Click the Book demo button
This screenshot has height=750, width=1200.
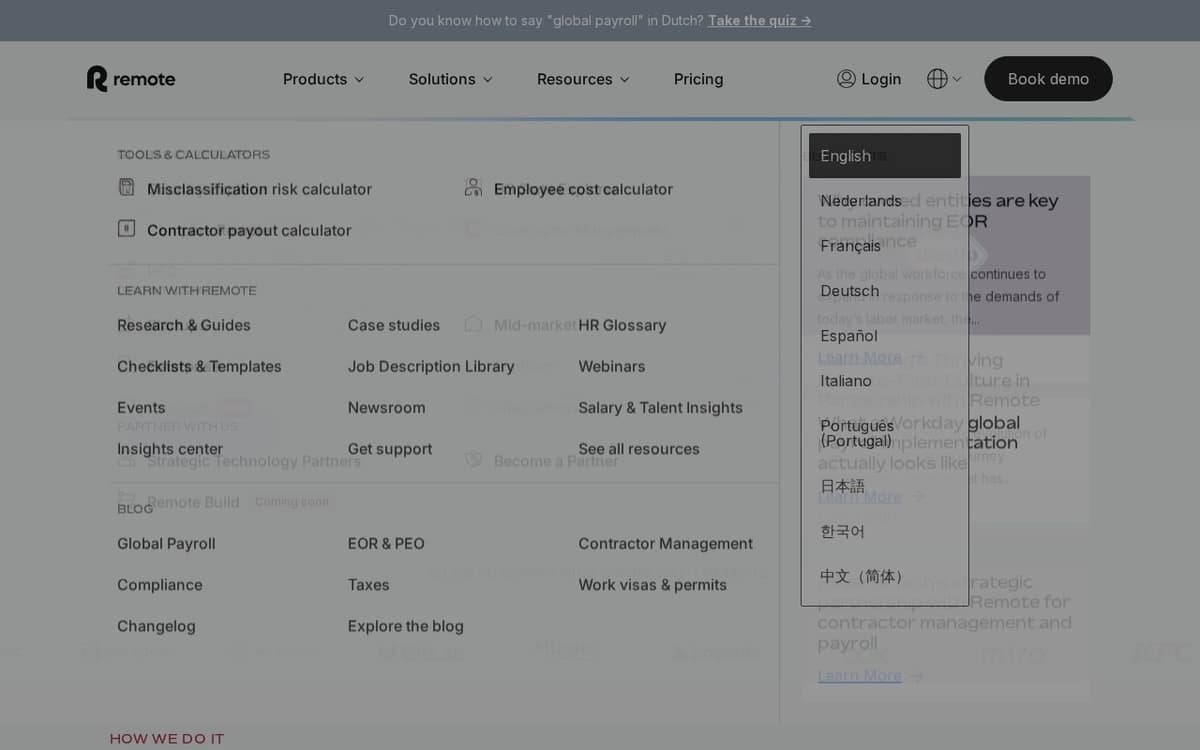click(1048, 79)
